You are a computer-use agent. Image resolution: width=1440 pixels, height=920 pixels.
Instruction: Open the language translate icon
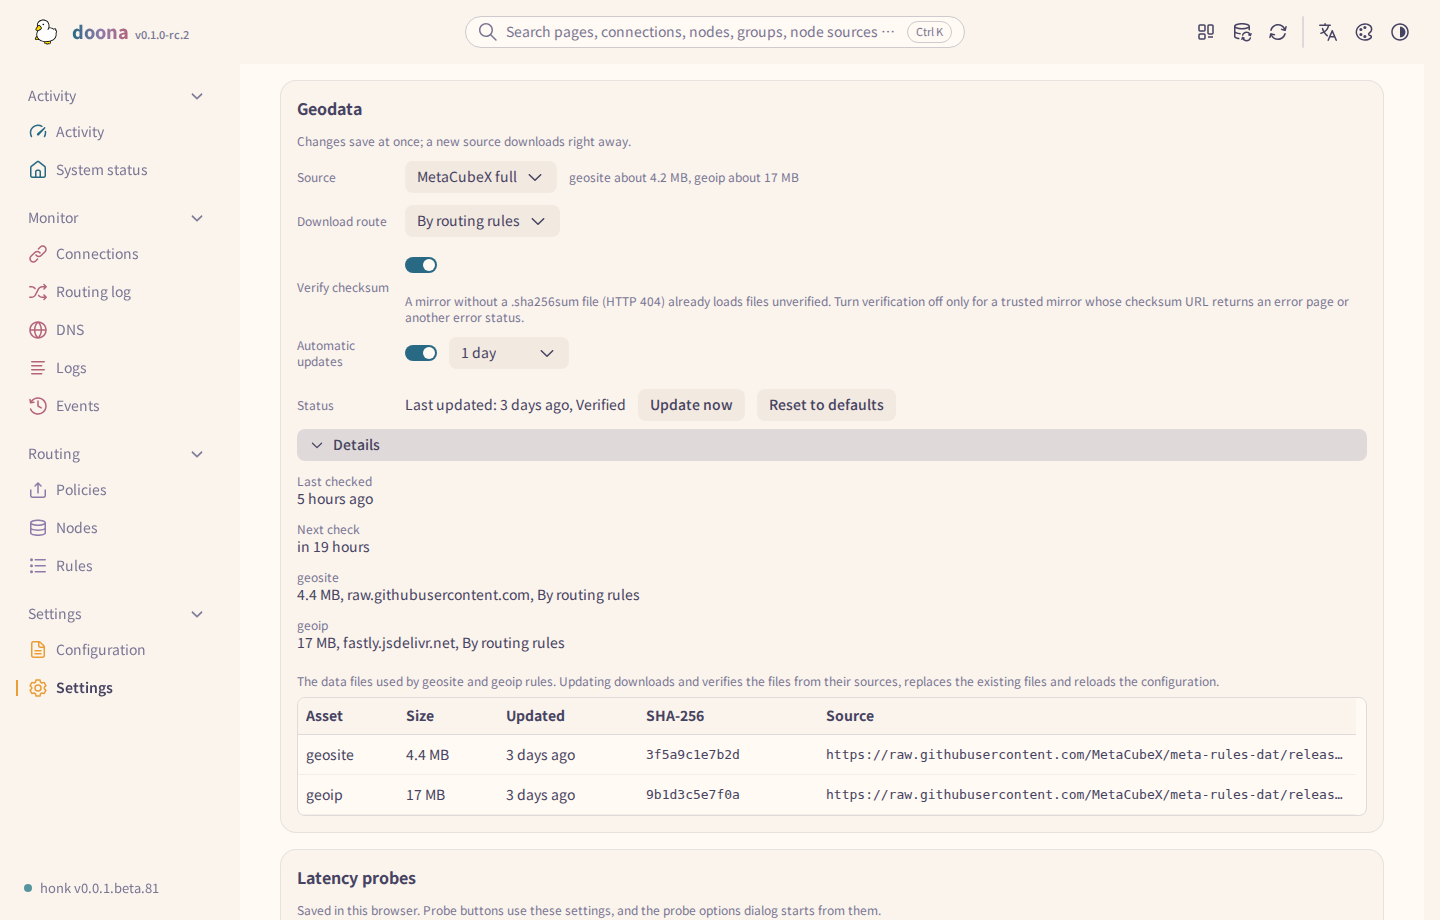(1328, 32)
